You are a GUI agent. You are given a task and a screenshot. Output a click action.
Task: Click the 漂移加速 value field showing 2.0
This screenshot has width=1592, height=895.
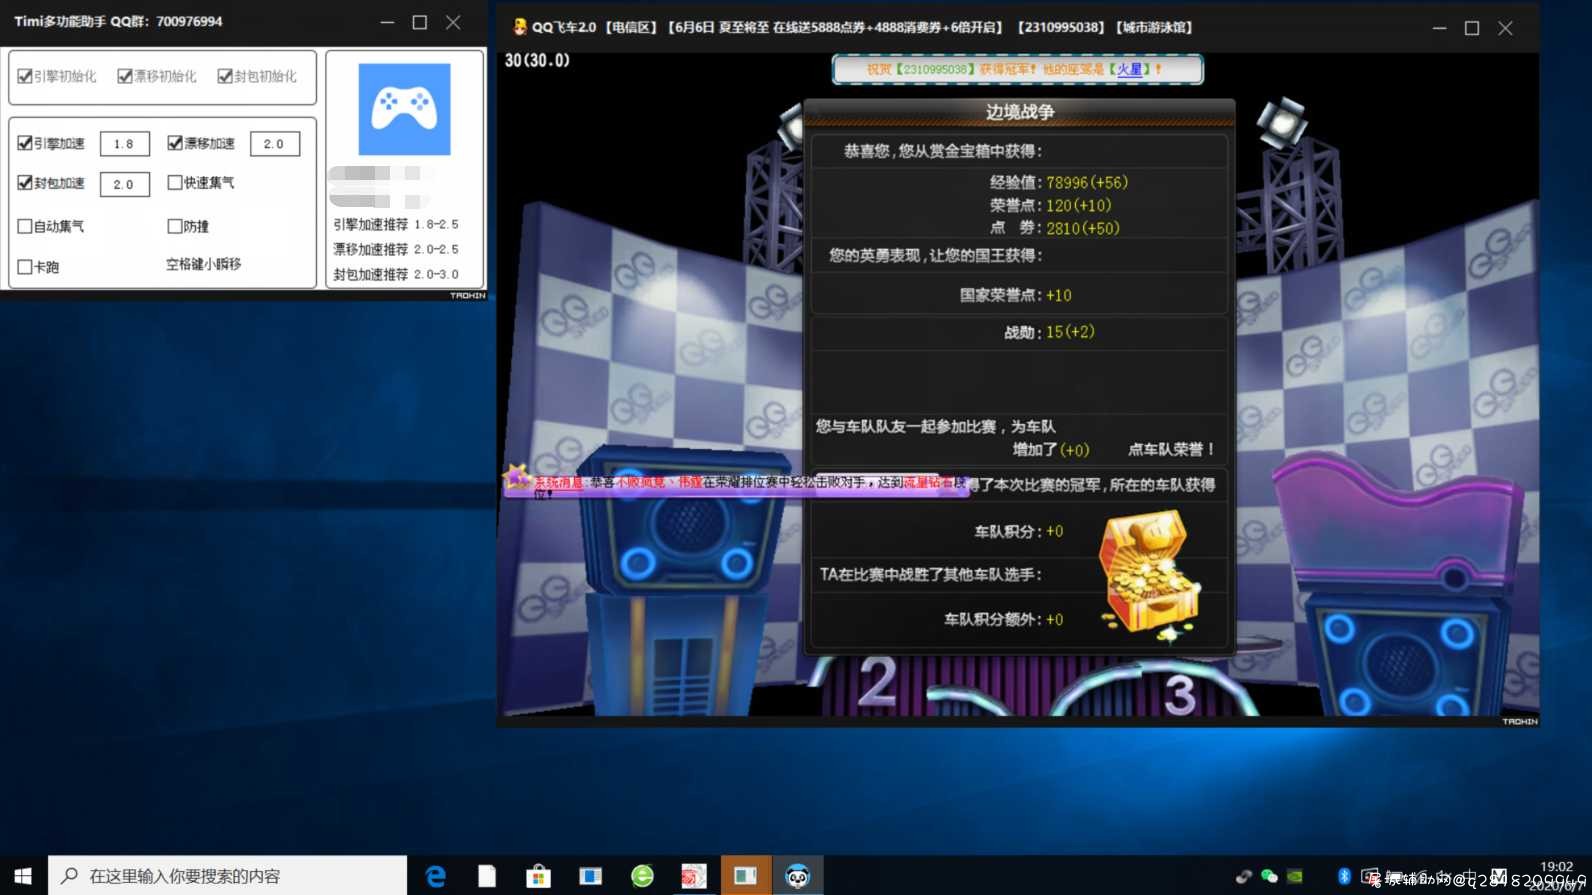[275, 144]
